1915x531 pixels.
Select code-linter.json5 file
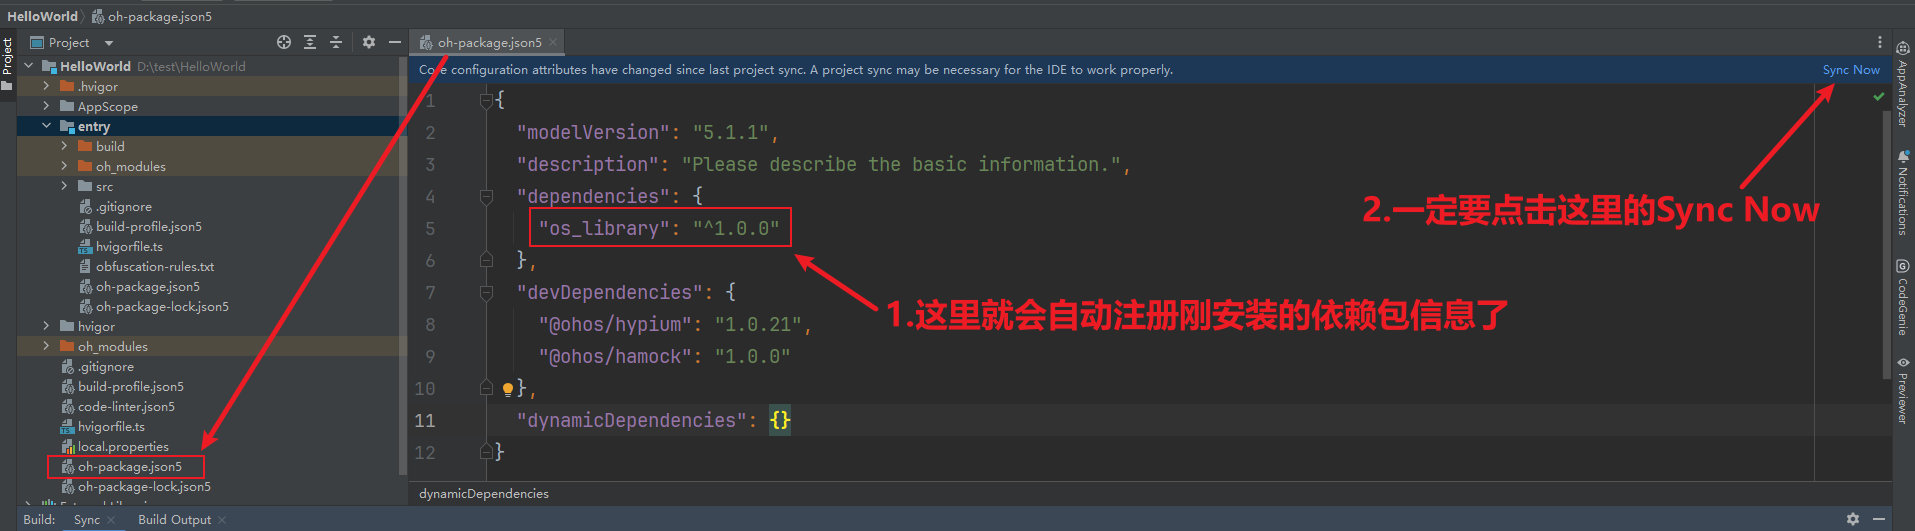point(126,406)
